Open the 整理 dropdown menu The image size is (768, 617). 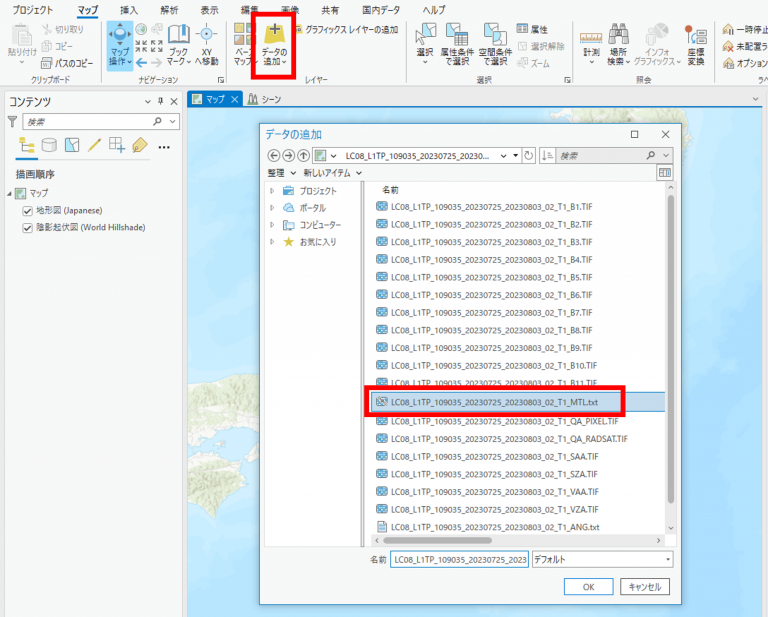(x=282, y=173)
